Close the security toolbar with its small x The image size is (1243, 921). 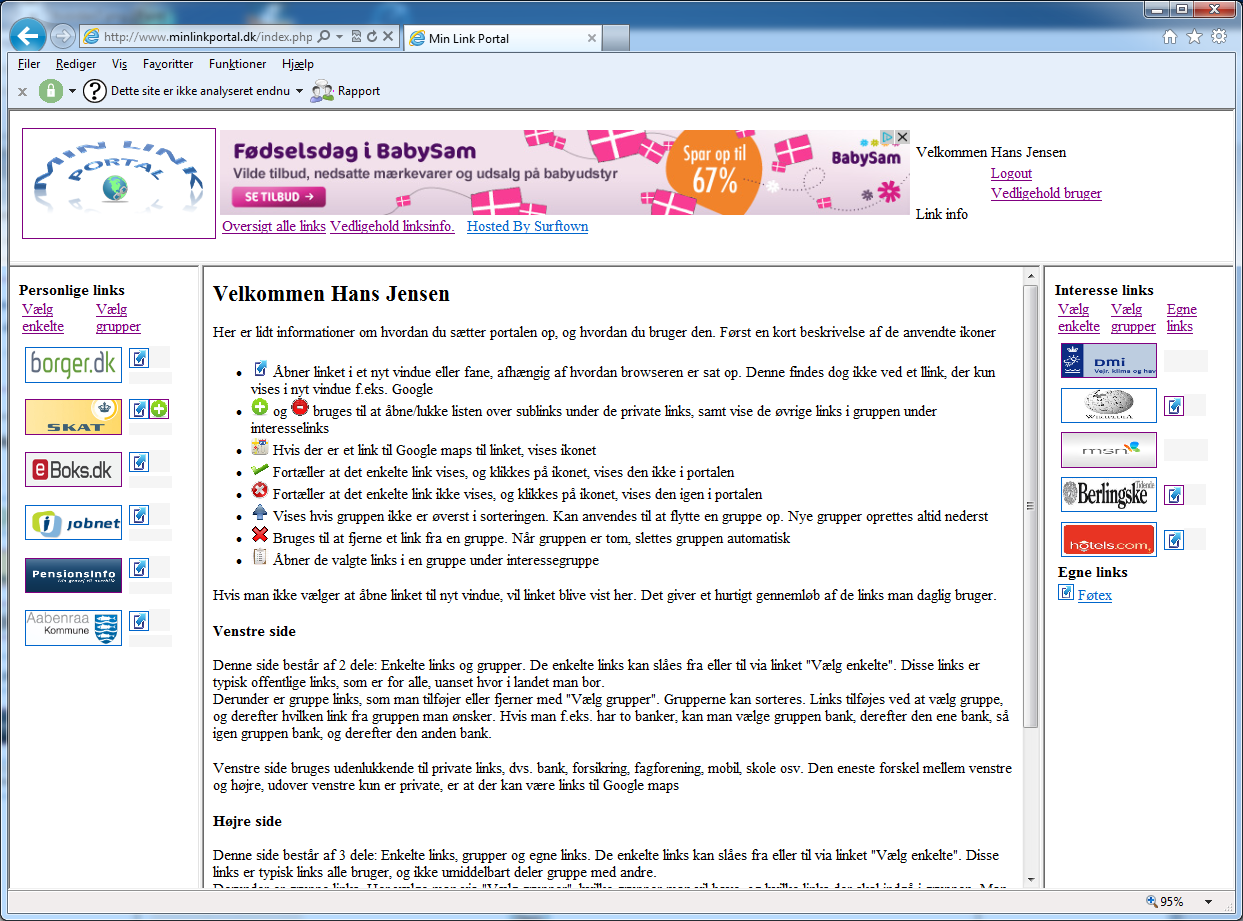(x=22, y=92)
